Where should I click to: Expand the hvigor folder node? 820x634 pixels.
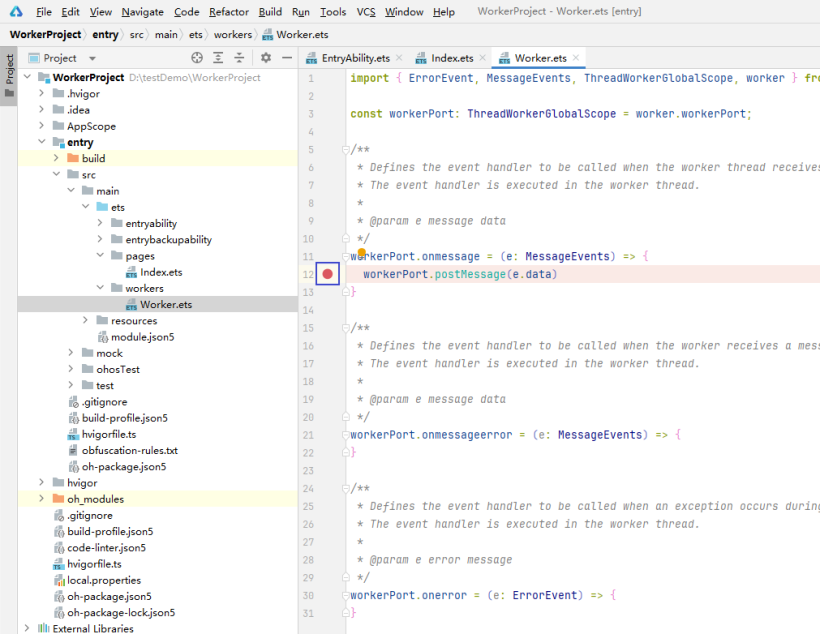42,483
